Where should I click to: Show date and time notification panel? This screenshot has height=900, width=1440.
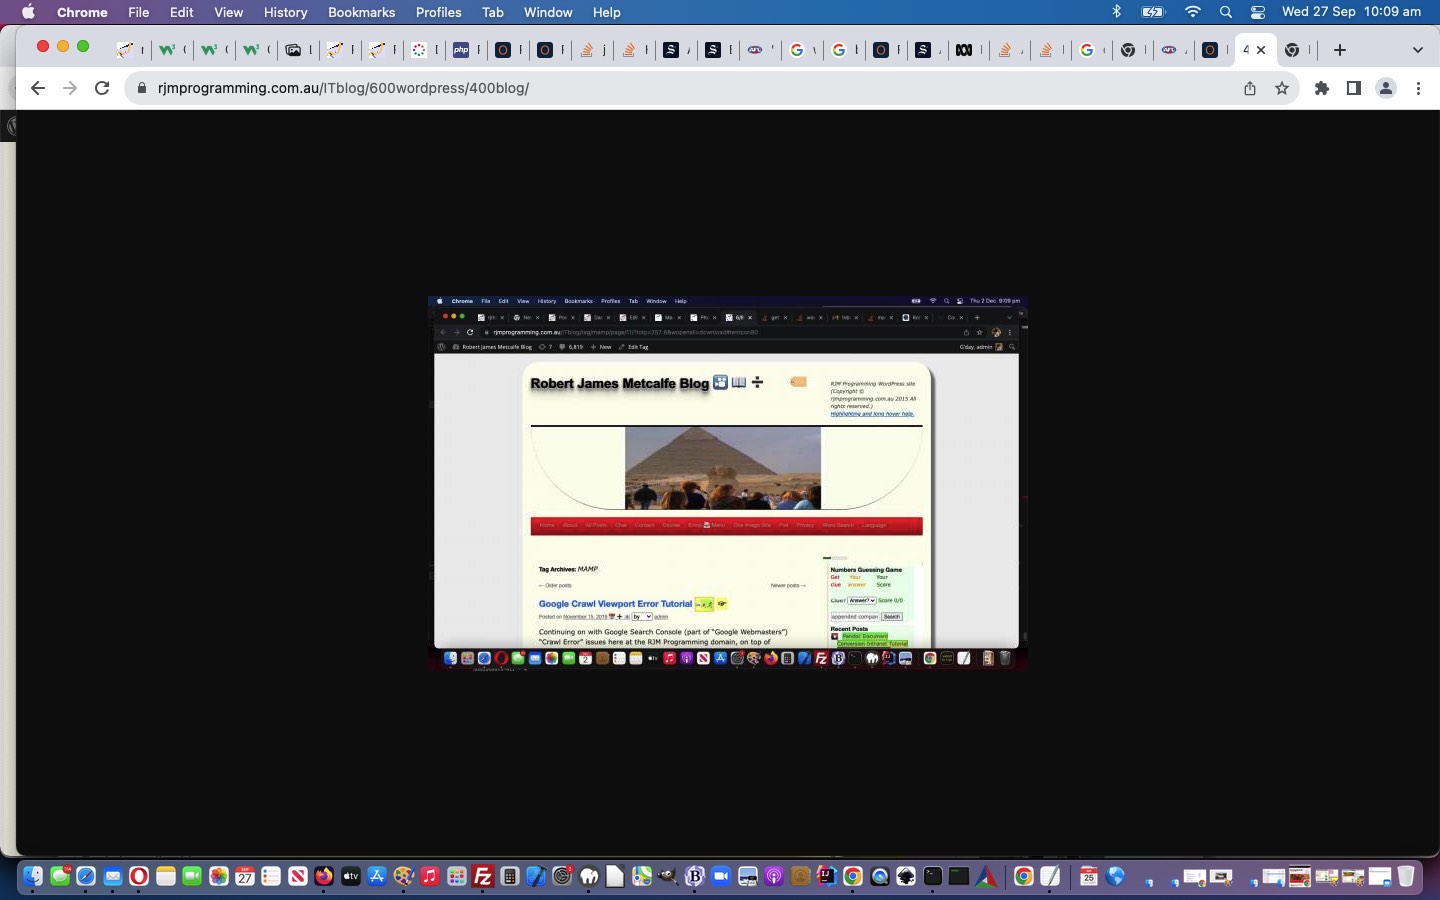(1351, 12)
